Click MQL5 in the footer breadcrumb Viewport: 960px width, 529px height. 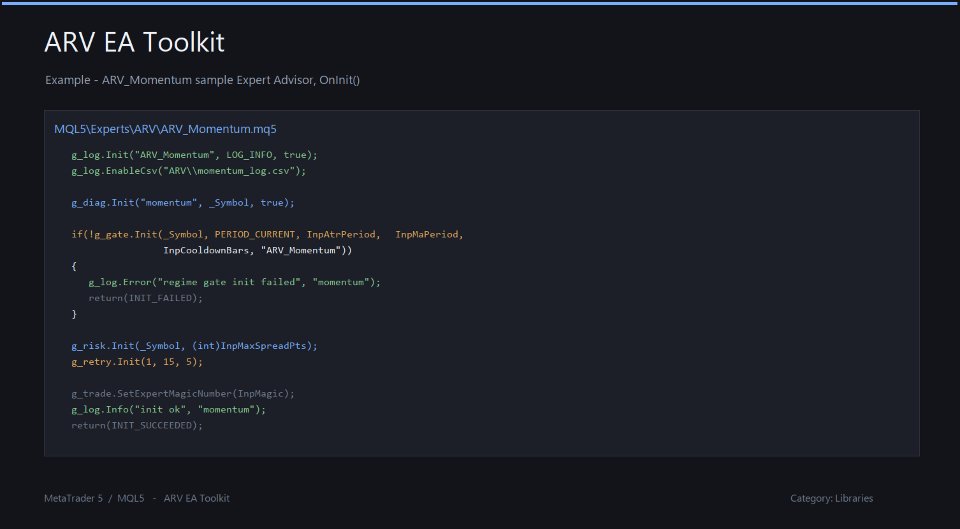[131, 498]
